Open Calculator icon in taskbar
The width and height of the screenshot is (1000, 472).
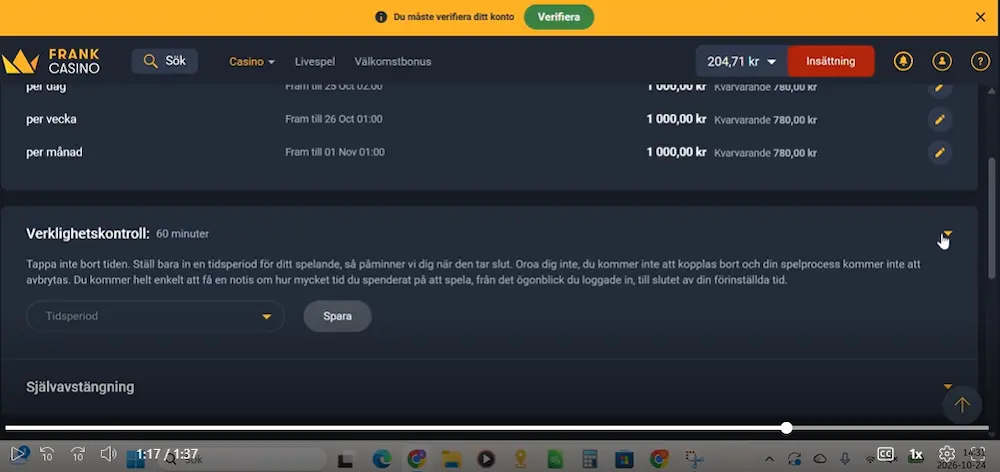click(x=589, y=459)
